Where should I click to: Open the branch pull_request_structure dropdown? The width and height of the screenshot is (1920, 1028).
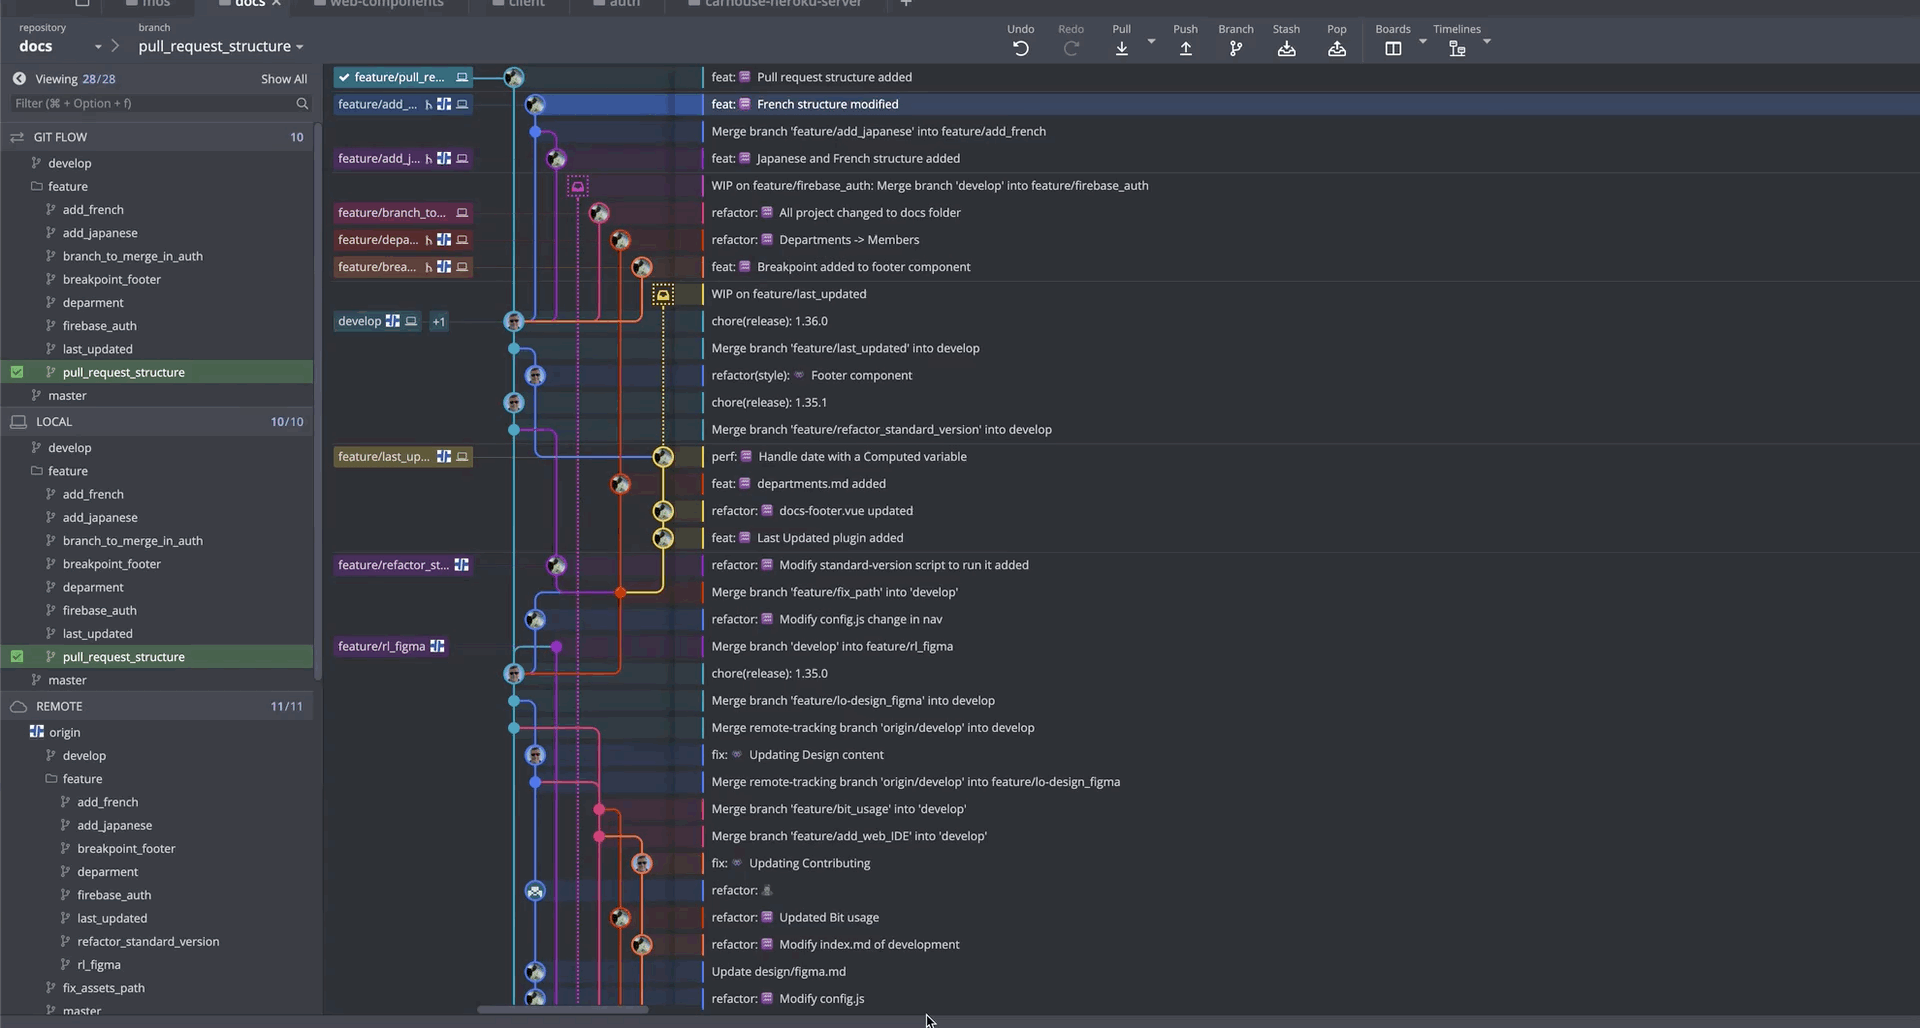pyautogui.click(x=220, y=46)
